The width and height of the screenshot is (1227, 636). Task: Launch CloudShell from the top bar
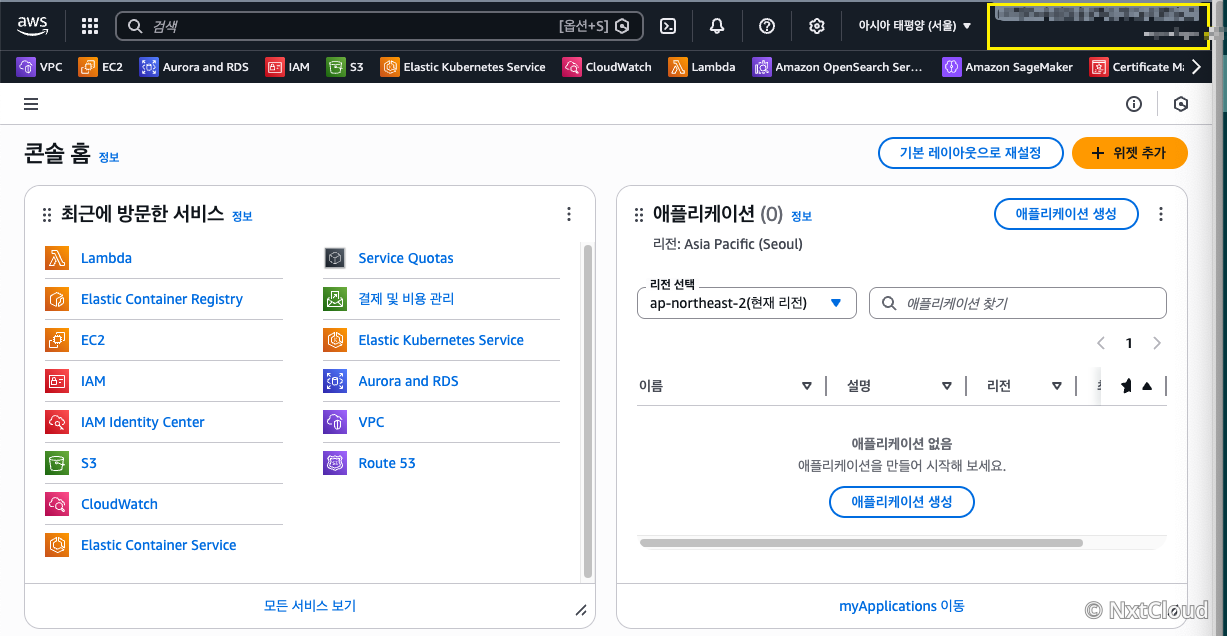click(669, 26)
